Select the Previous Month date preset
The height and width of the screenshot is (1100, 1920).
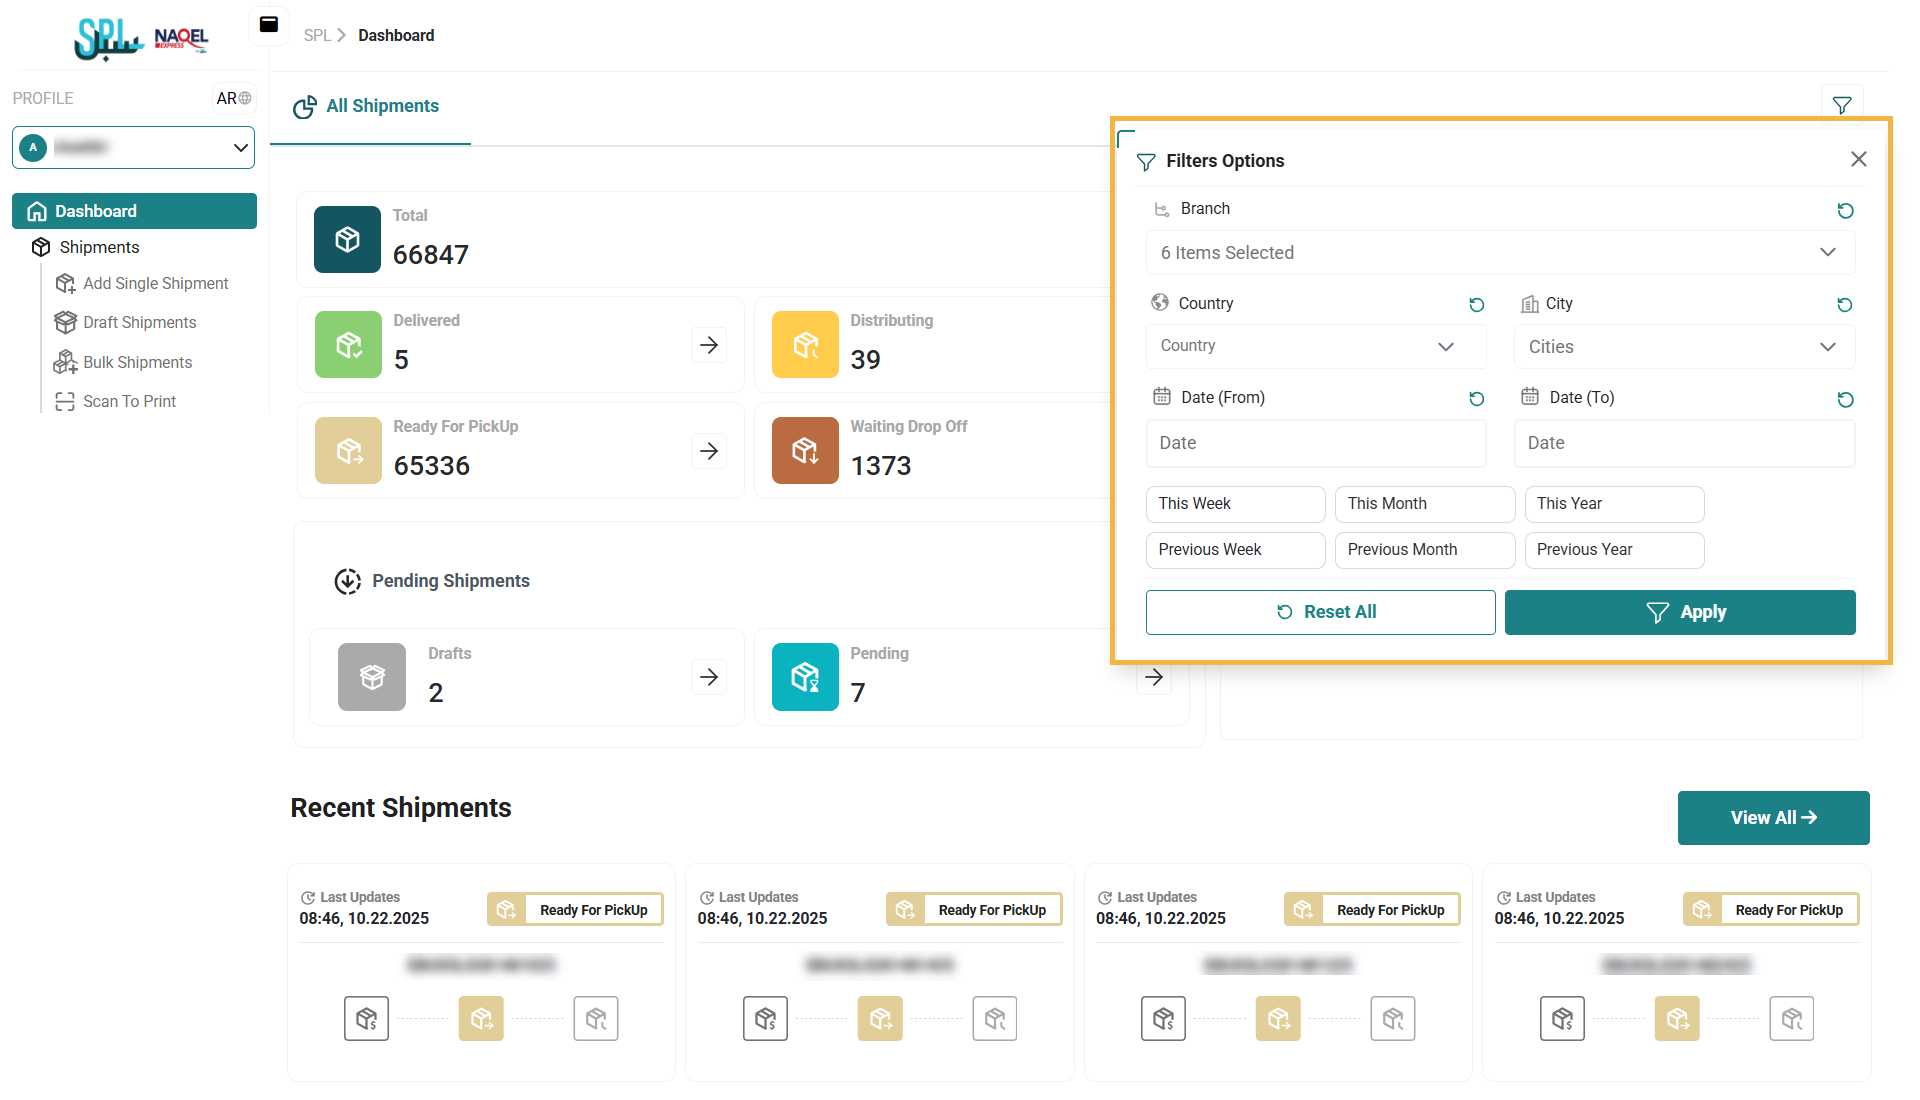point(1424,550)
